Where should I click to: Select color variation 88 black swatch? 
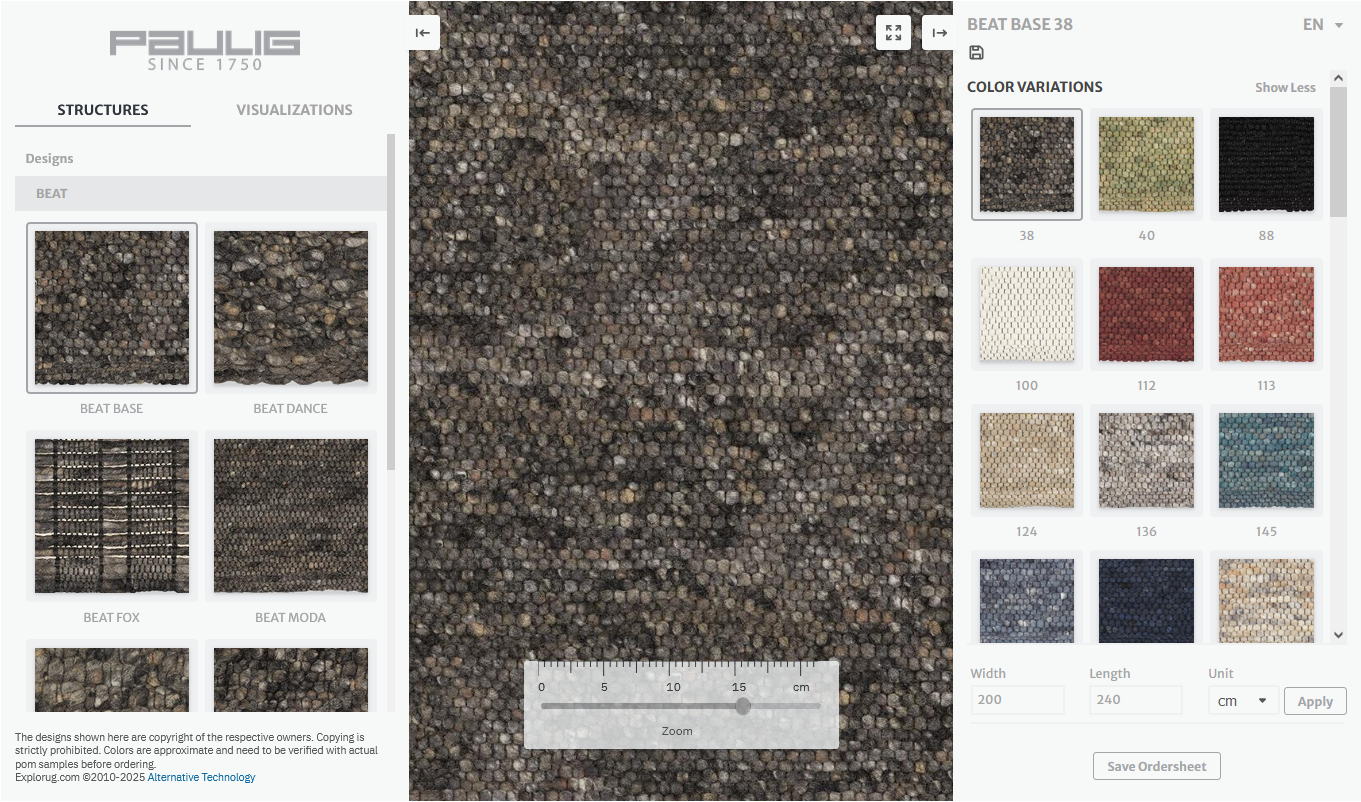tap(1266, 164)
